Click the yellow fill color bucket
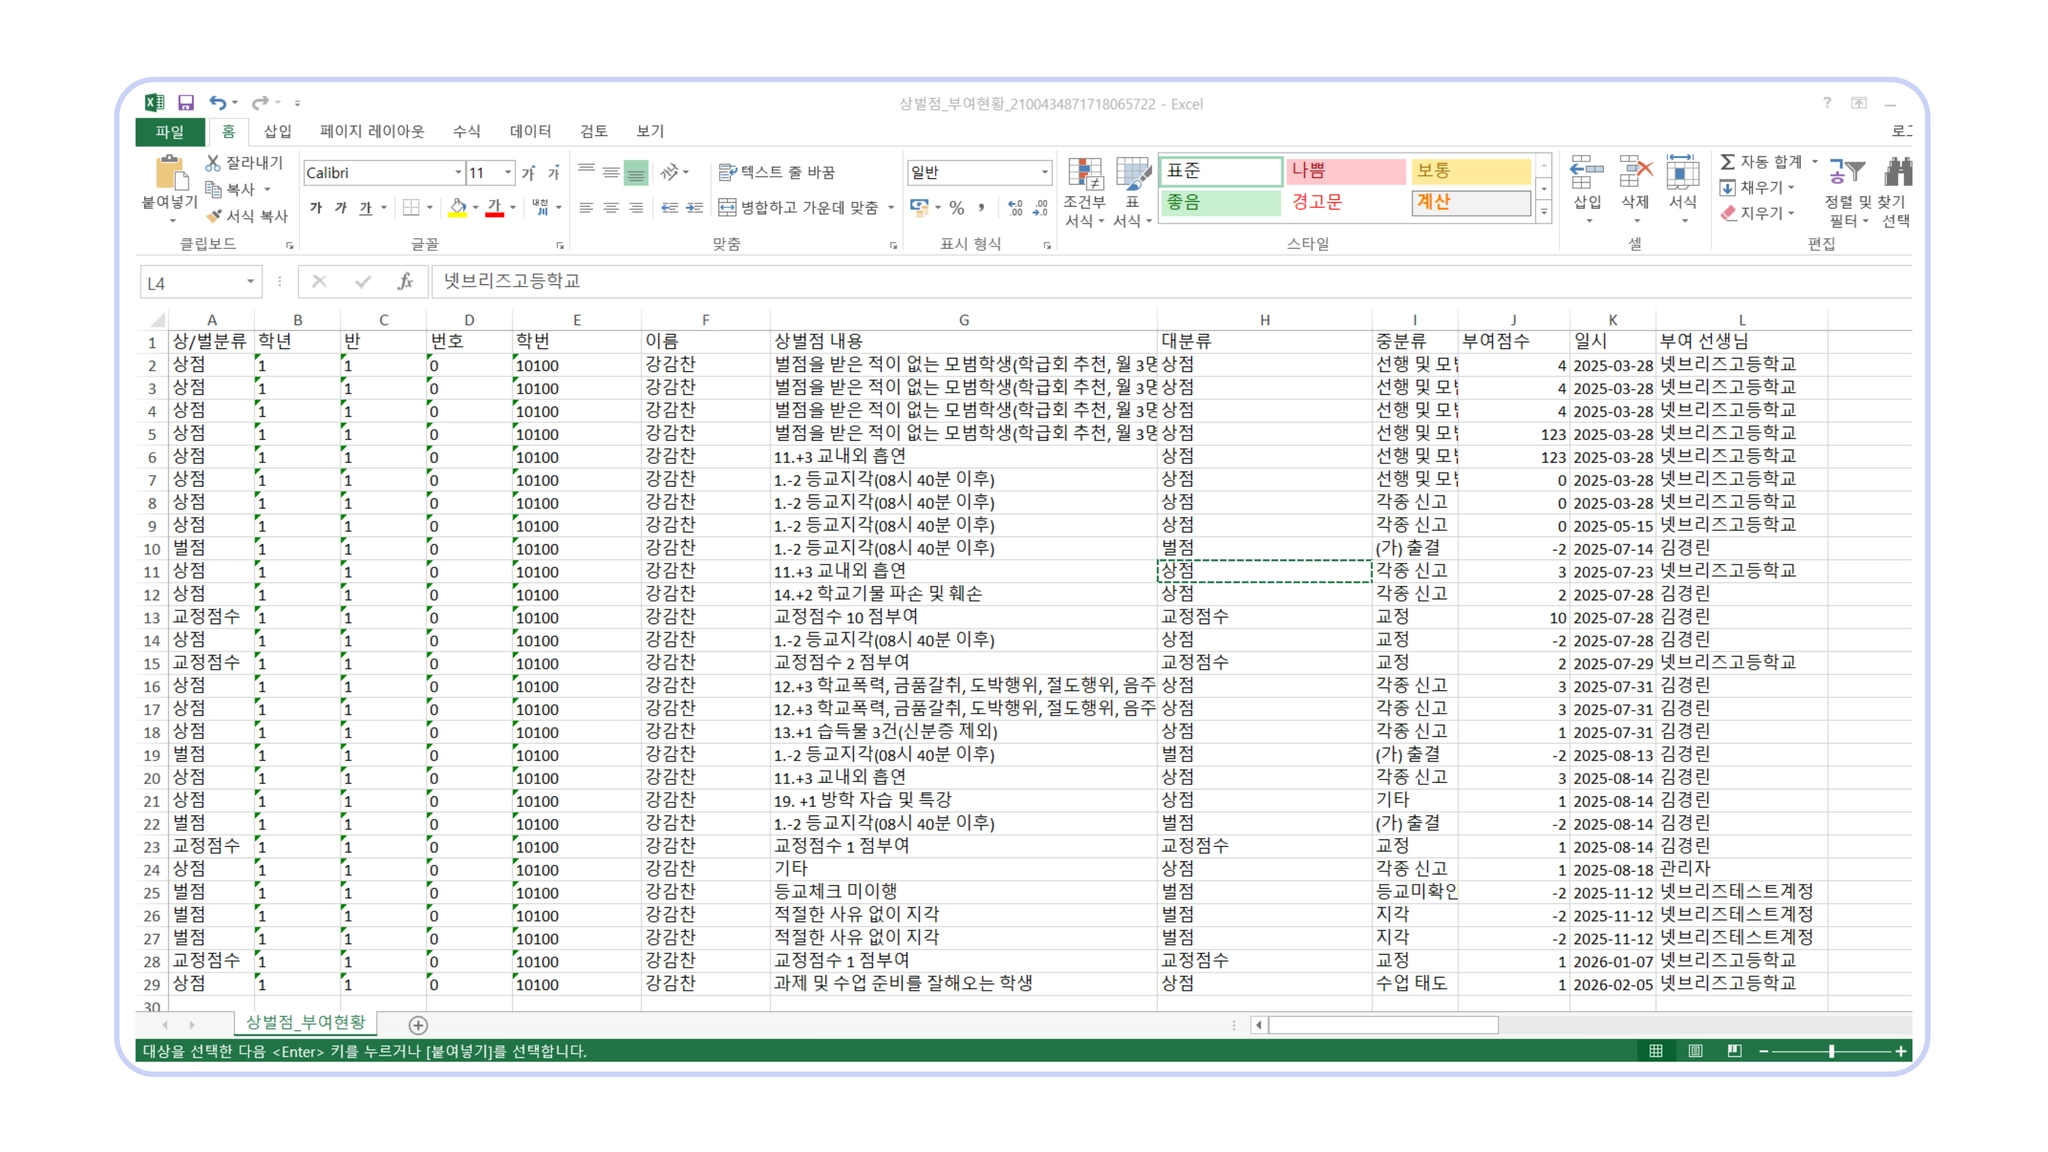 458,208
